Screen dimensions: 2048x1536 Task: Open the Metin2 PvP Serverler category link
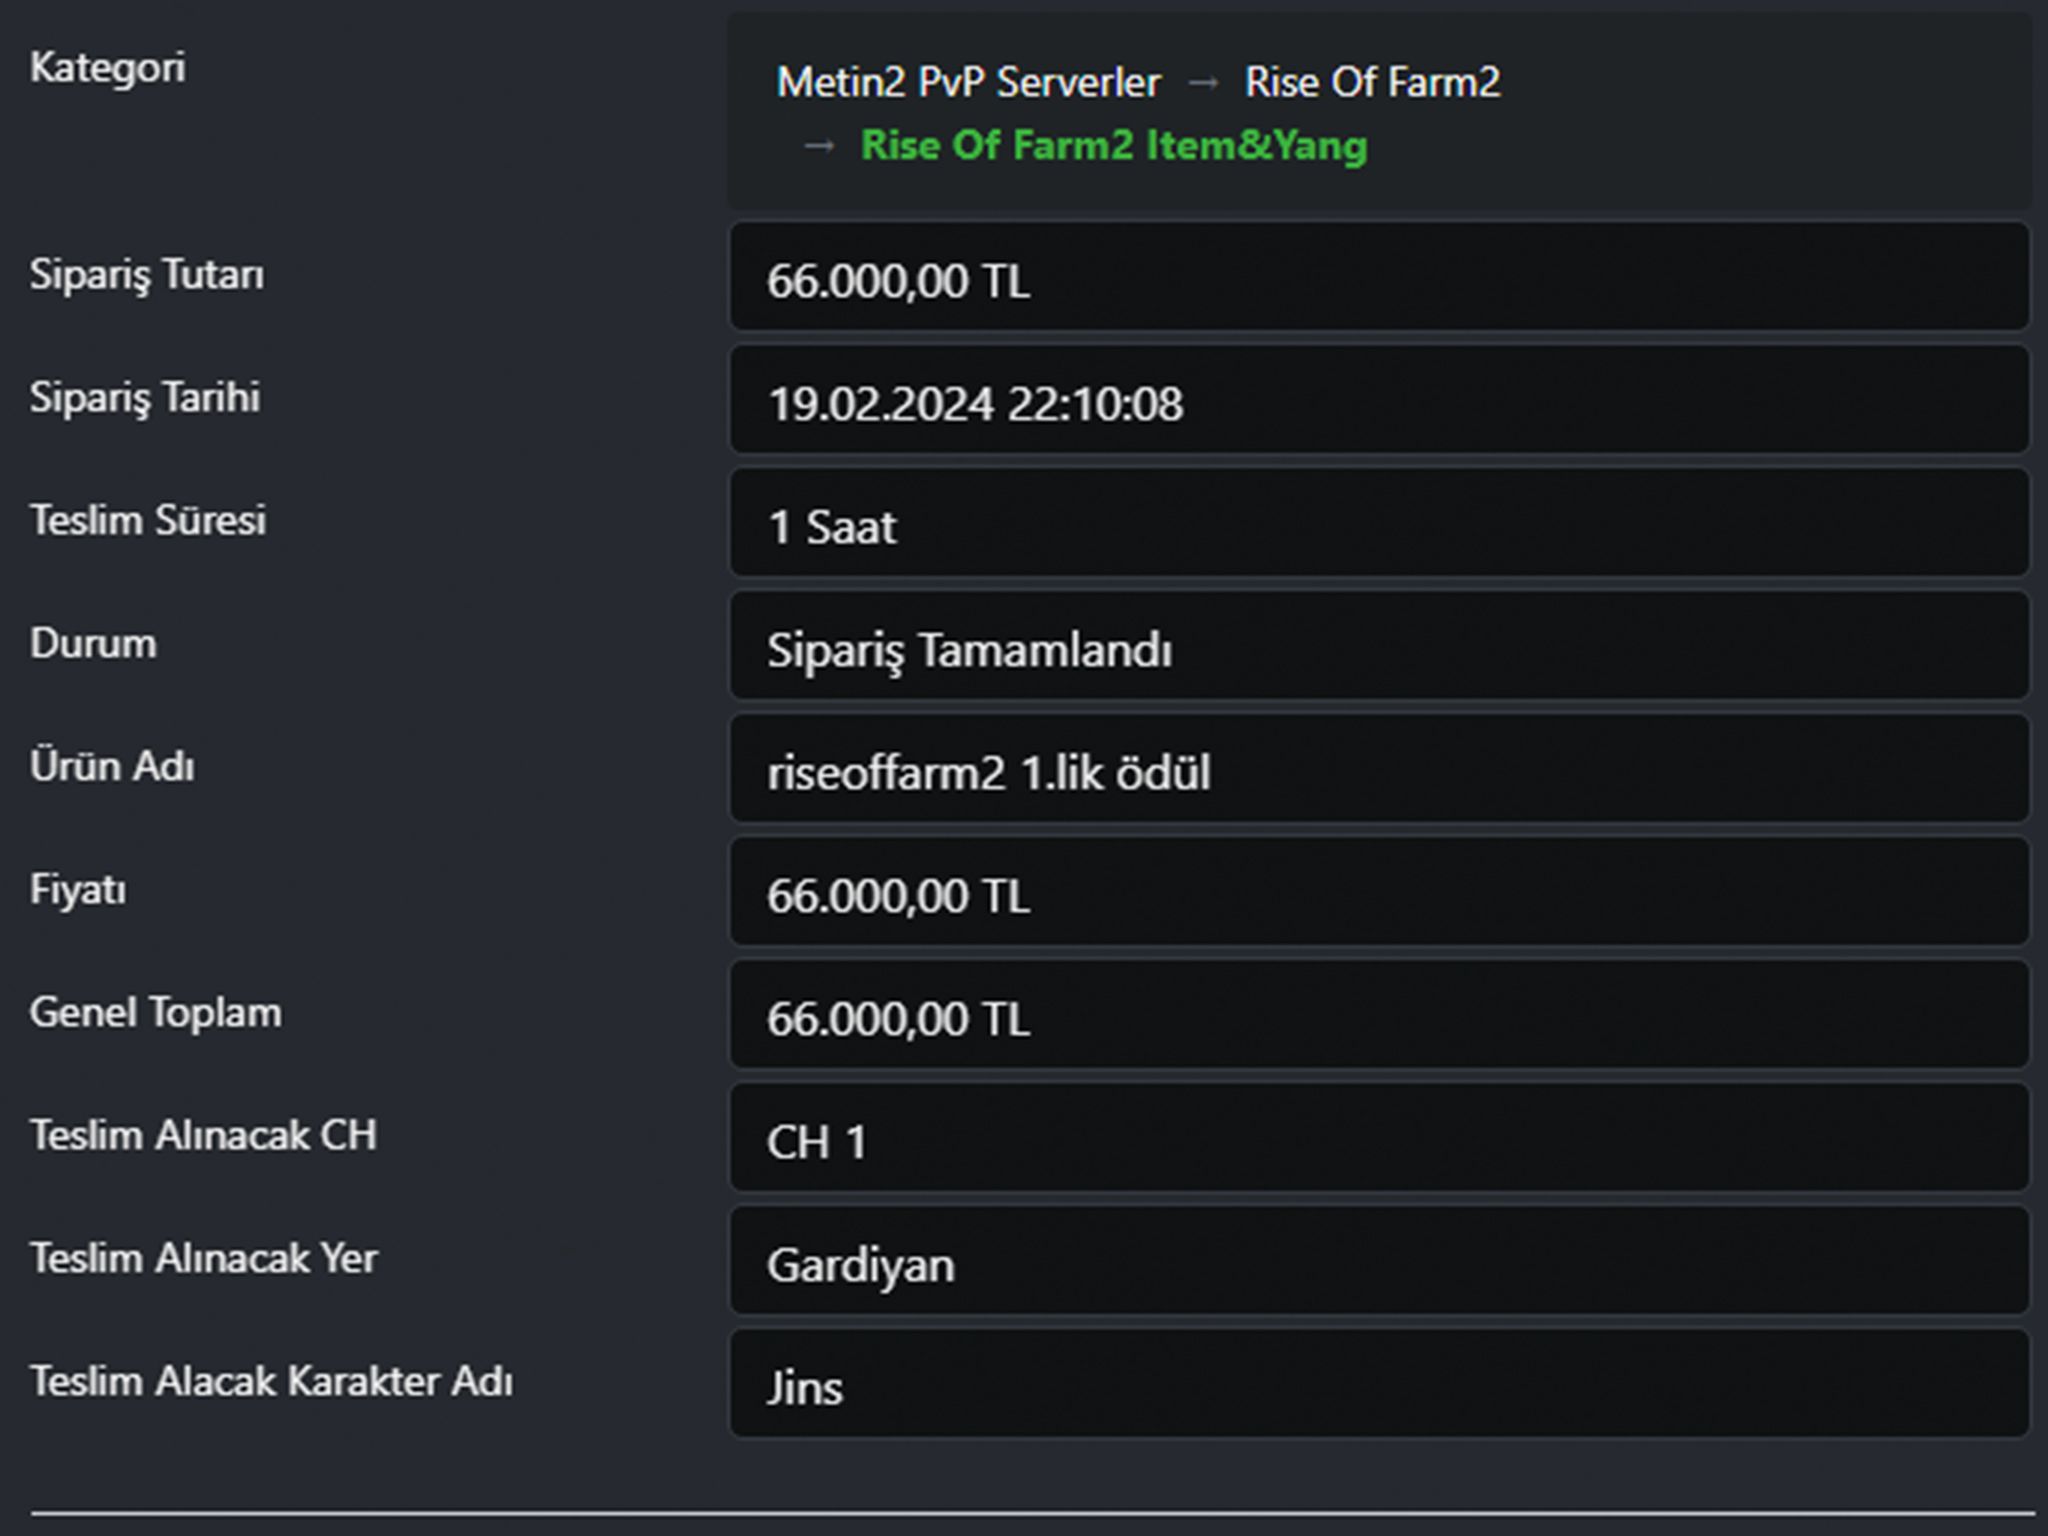click(968, 82)
